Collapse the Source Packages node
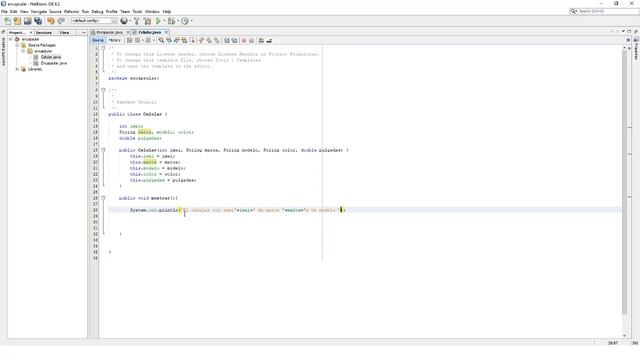 pyautogui.click(x=17, y=45)
